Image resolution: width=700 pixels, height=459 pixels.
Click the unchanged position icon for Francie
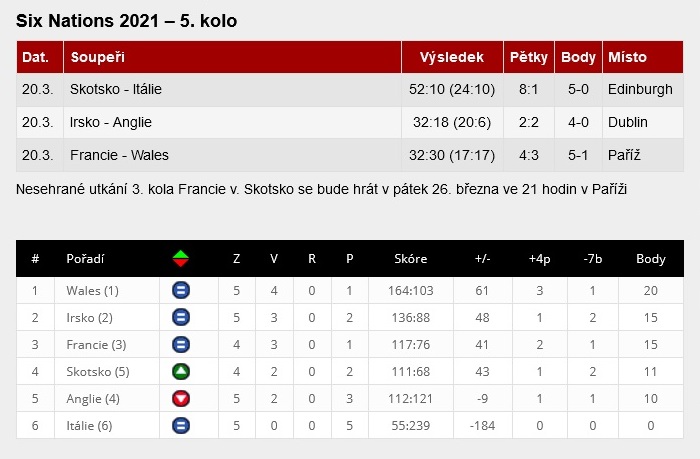tap(181, 344)
